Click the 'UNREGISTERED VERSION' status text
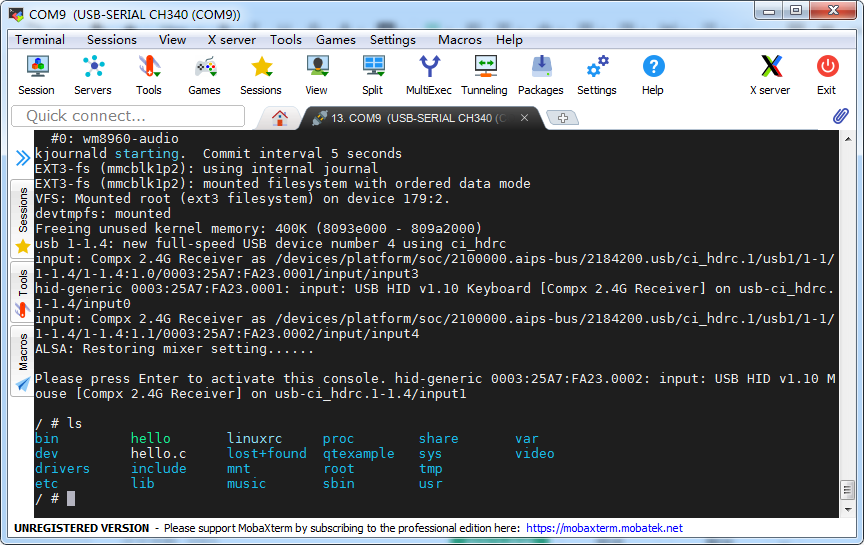The image size is (864, 545). click(82, 528)
